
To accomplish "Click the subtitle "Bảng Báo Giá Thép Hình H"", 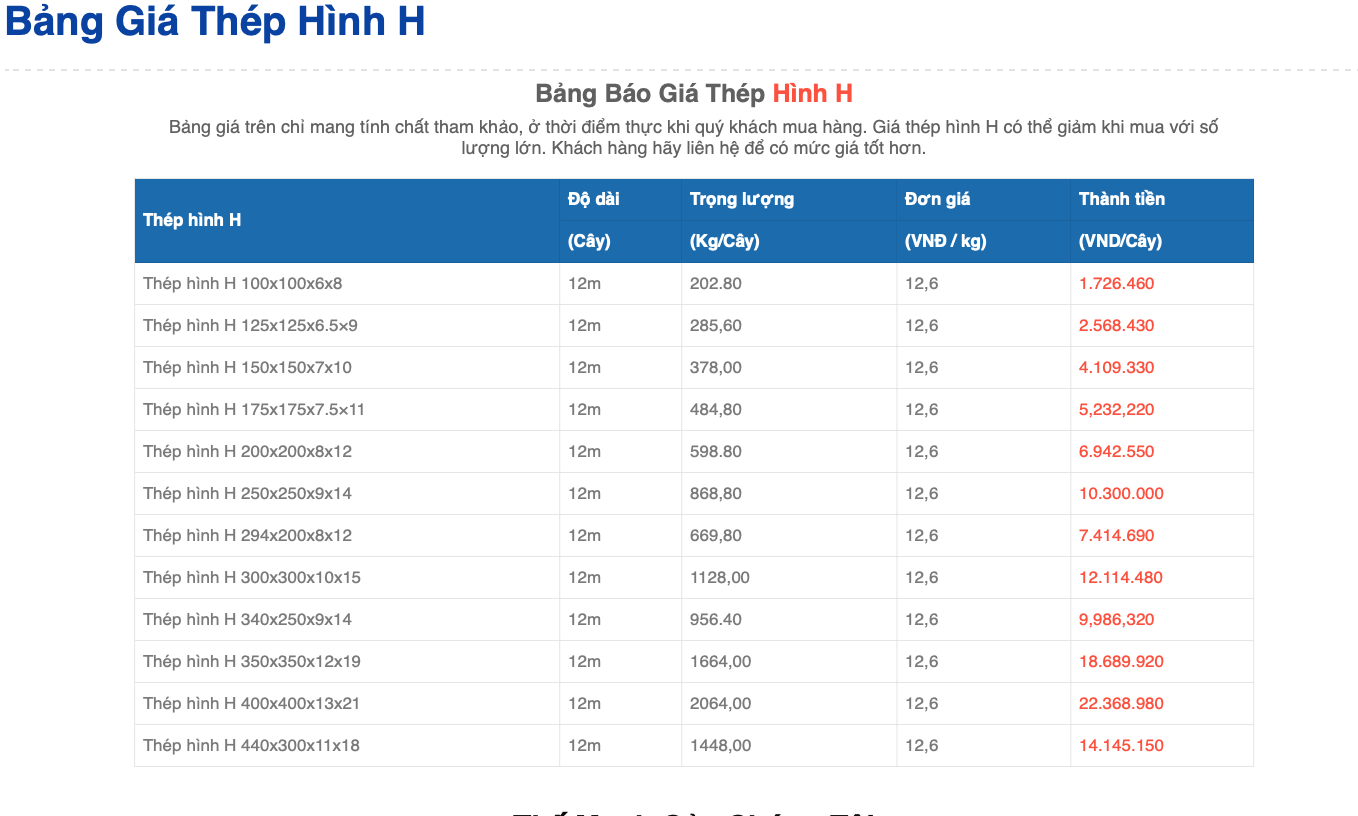I will tap(694, 94).
